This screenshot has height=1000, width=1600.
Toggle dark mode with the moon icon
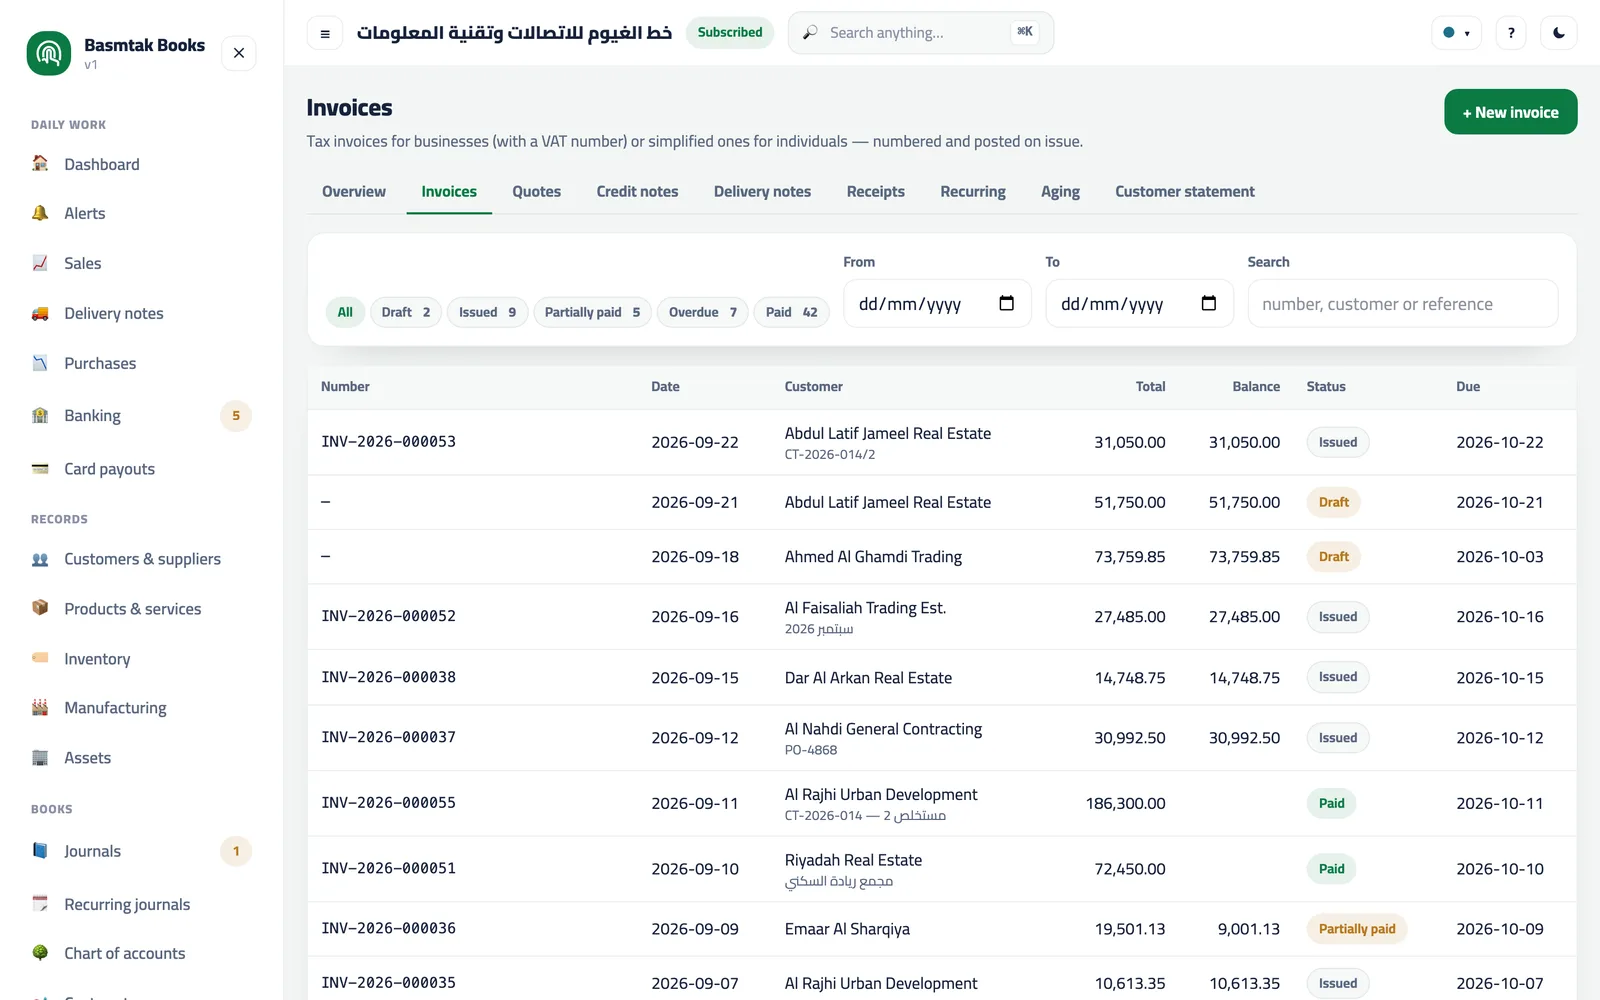[x=1559, y=33]
